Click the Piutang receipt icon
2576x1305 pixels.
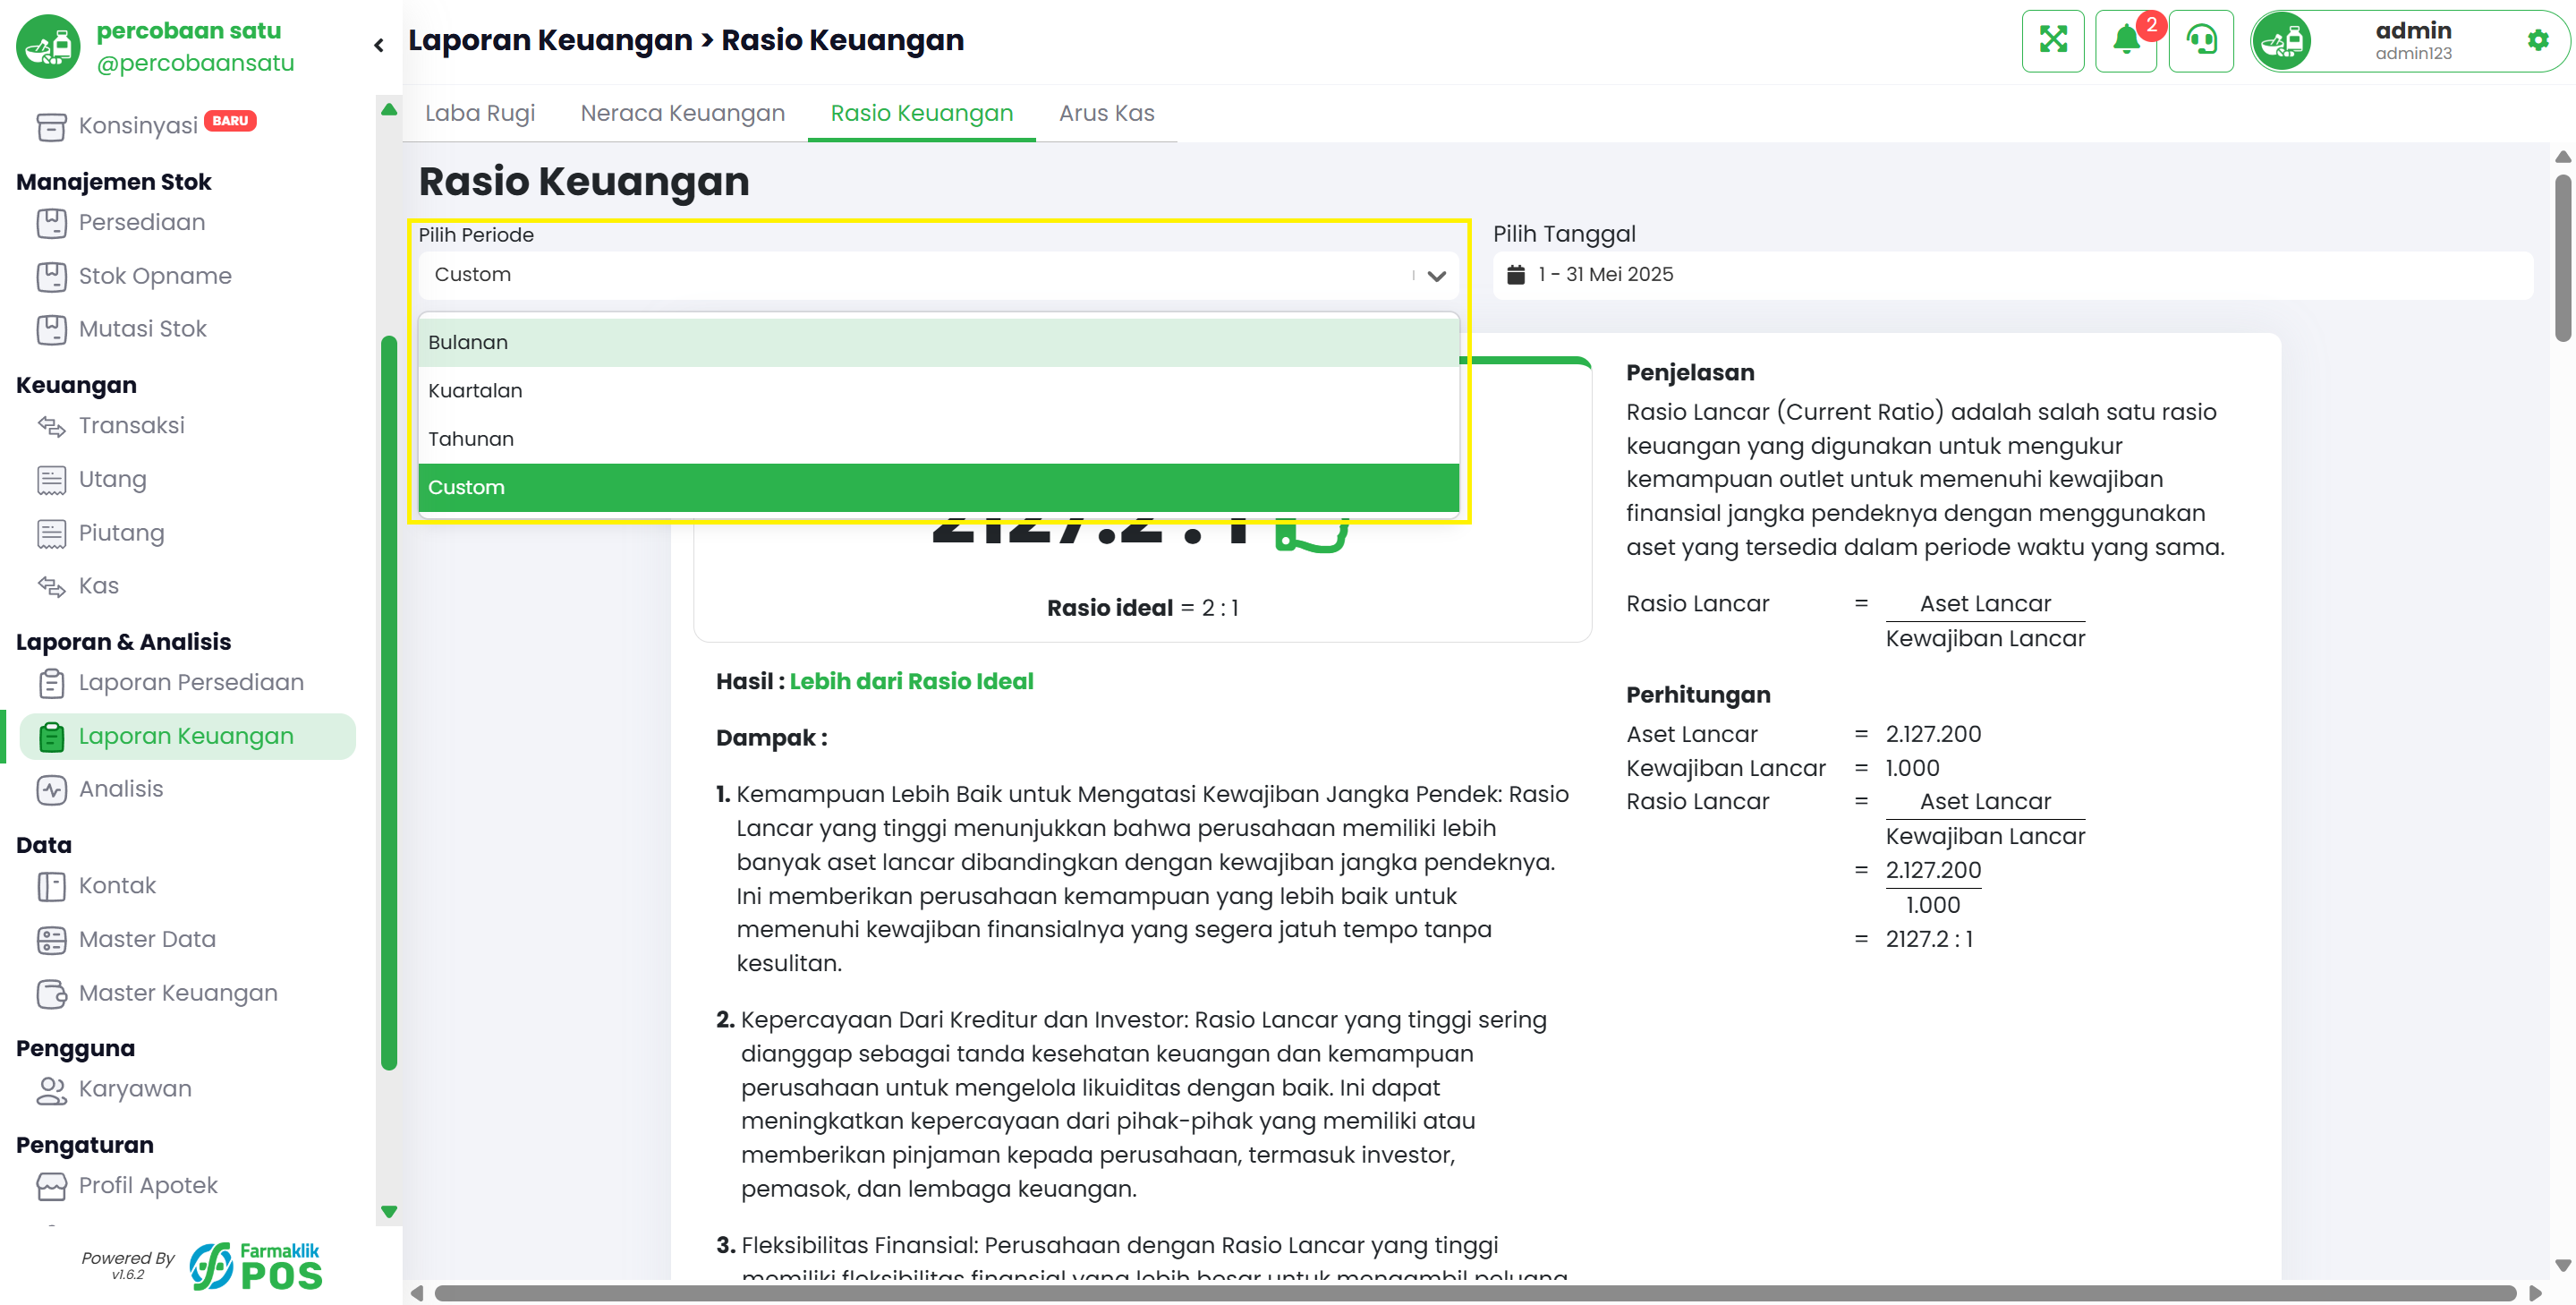[x=51, y=534]
